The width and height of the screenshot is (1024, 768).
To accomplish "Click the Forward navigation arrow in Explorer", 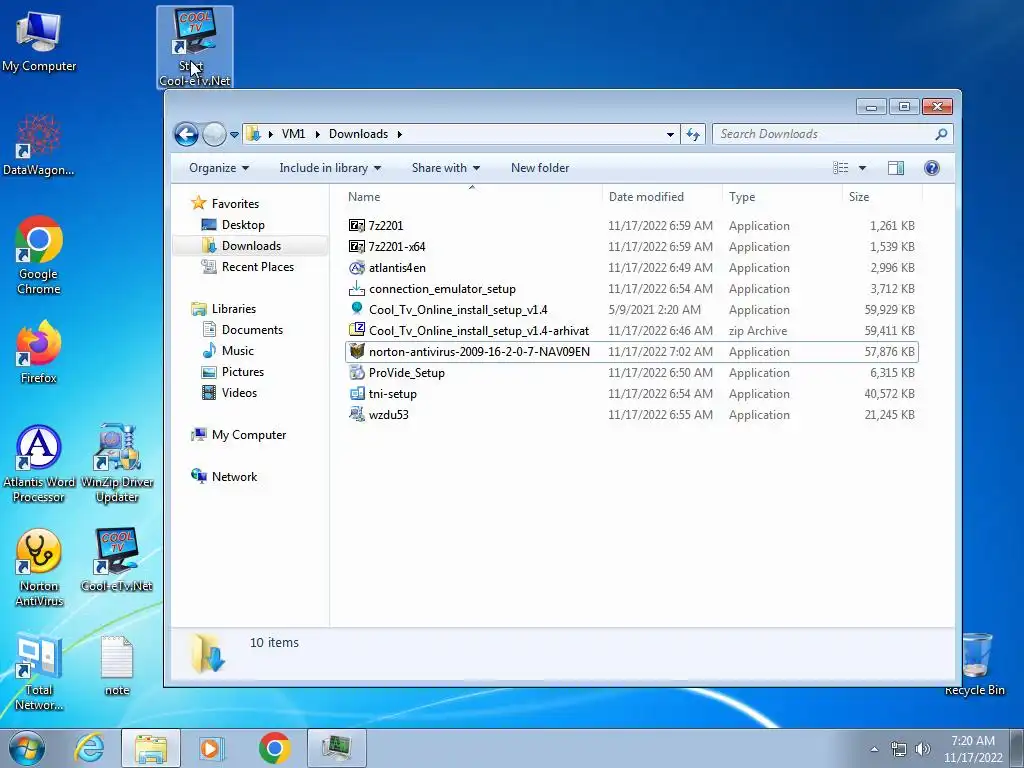I will [x=214, y=135].
